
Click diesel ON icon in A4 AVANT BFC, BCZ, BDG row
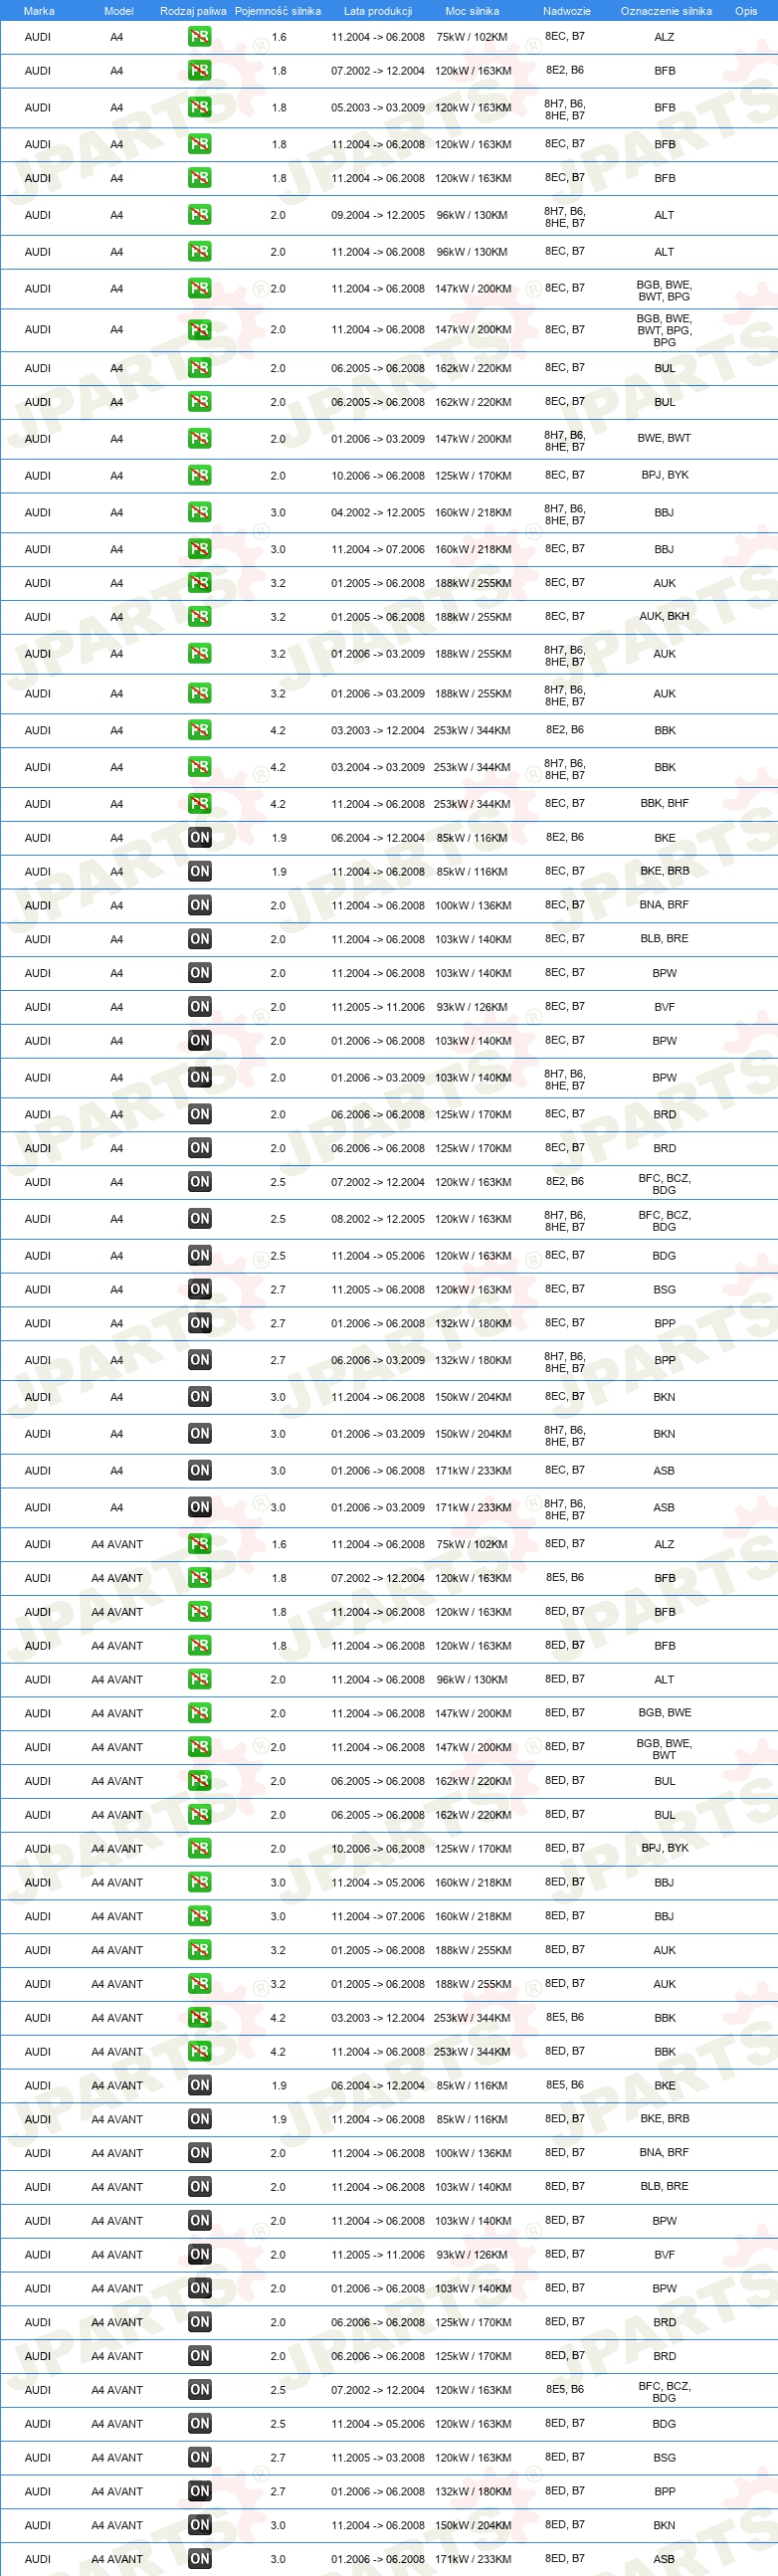coord(200,2391)
